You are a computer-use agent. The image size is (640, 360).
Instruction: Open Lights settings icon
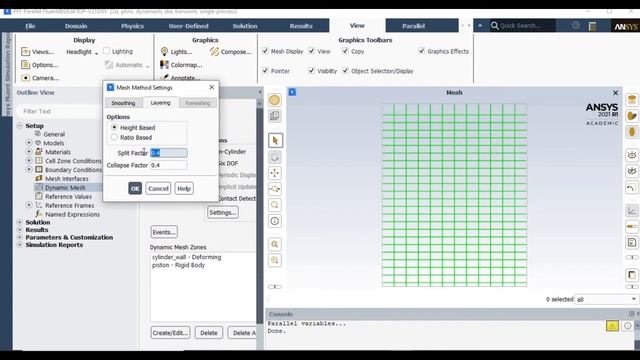tap(164, 52)
